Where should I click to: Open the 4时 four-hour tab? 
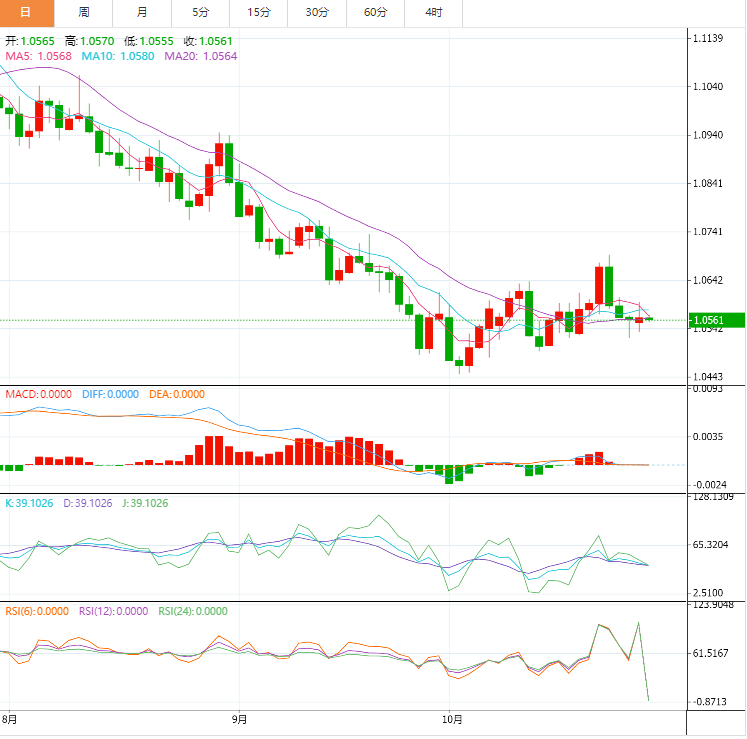point(434,12)
